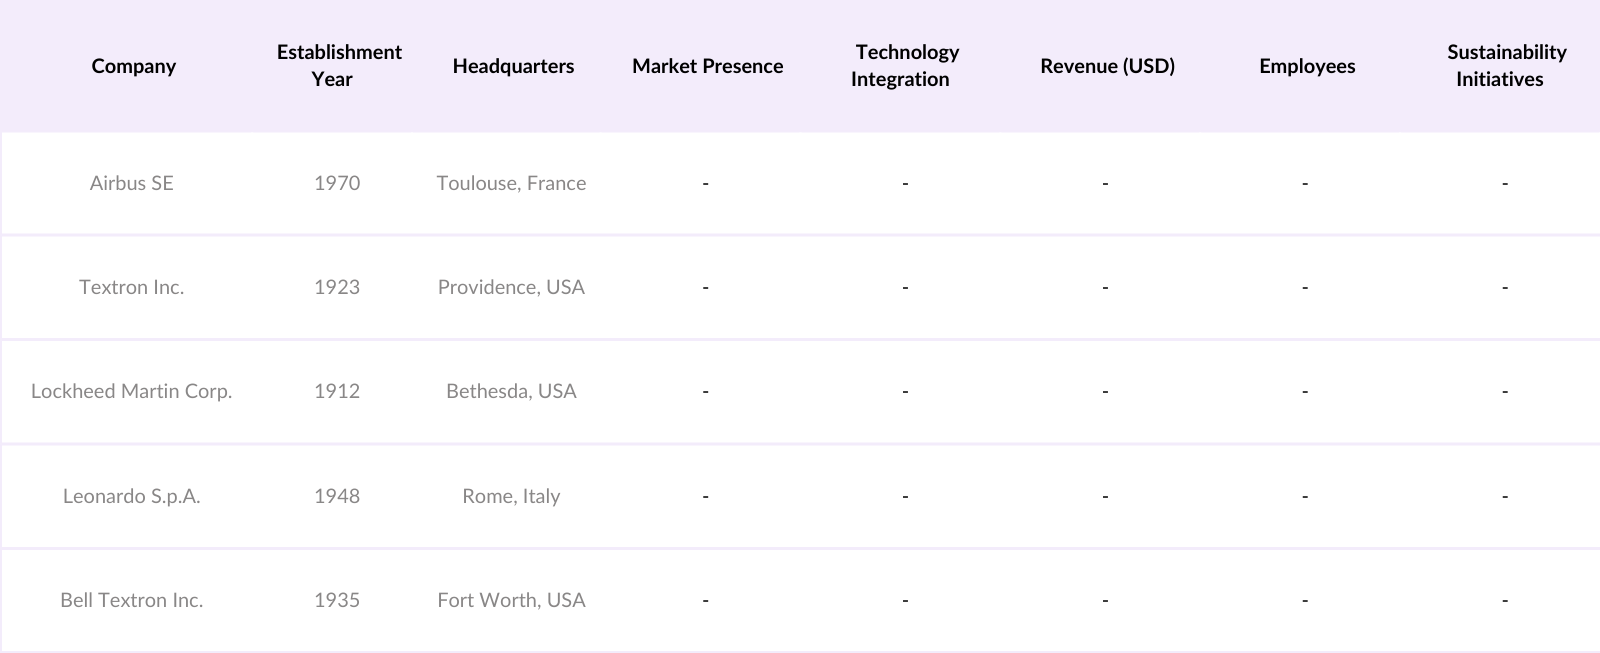Select the Textron Inc. company cell
This screenshot has height=653, width=1600.
tap(132, 287)
